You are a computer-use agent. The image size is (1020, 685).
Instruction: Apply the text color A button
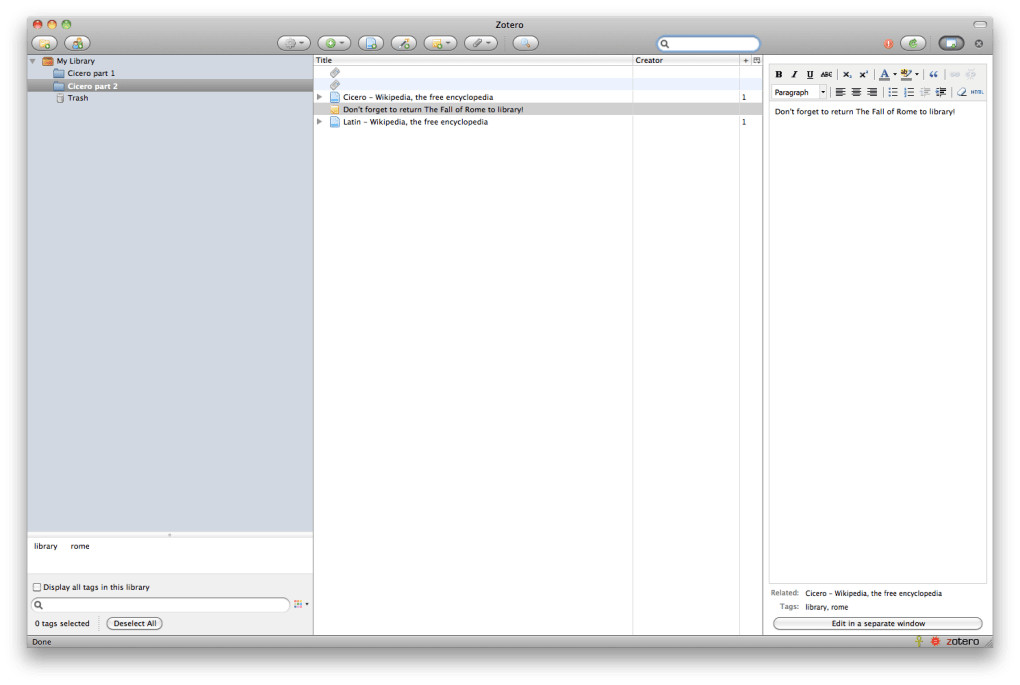coord(884,75)
